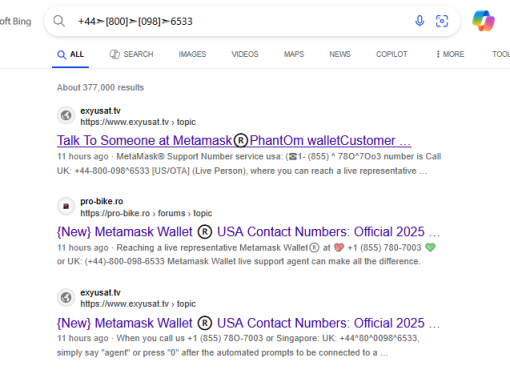The image size is (510, 374).
Task: Click the pro-bike.ro site favicon
Action: [x=66, y=206]
